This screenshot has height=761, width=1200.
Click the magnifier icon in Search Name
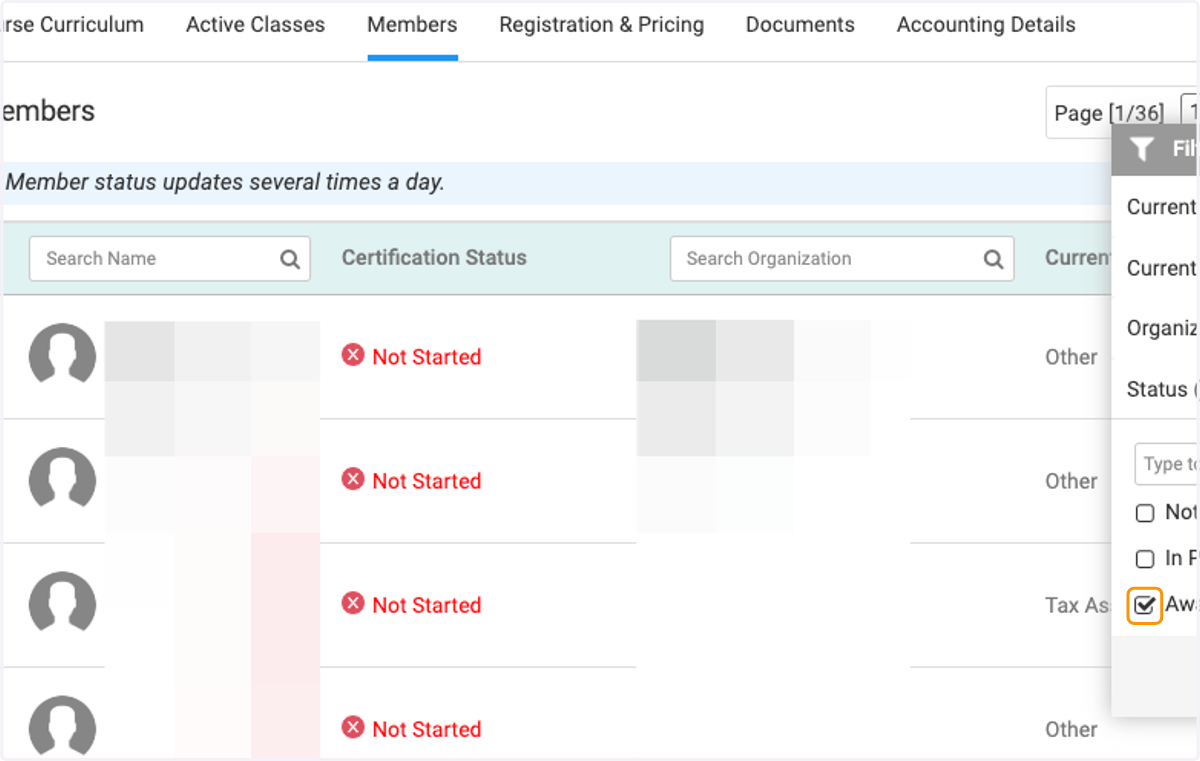click(x=290, y=260)
